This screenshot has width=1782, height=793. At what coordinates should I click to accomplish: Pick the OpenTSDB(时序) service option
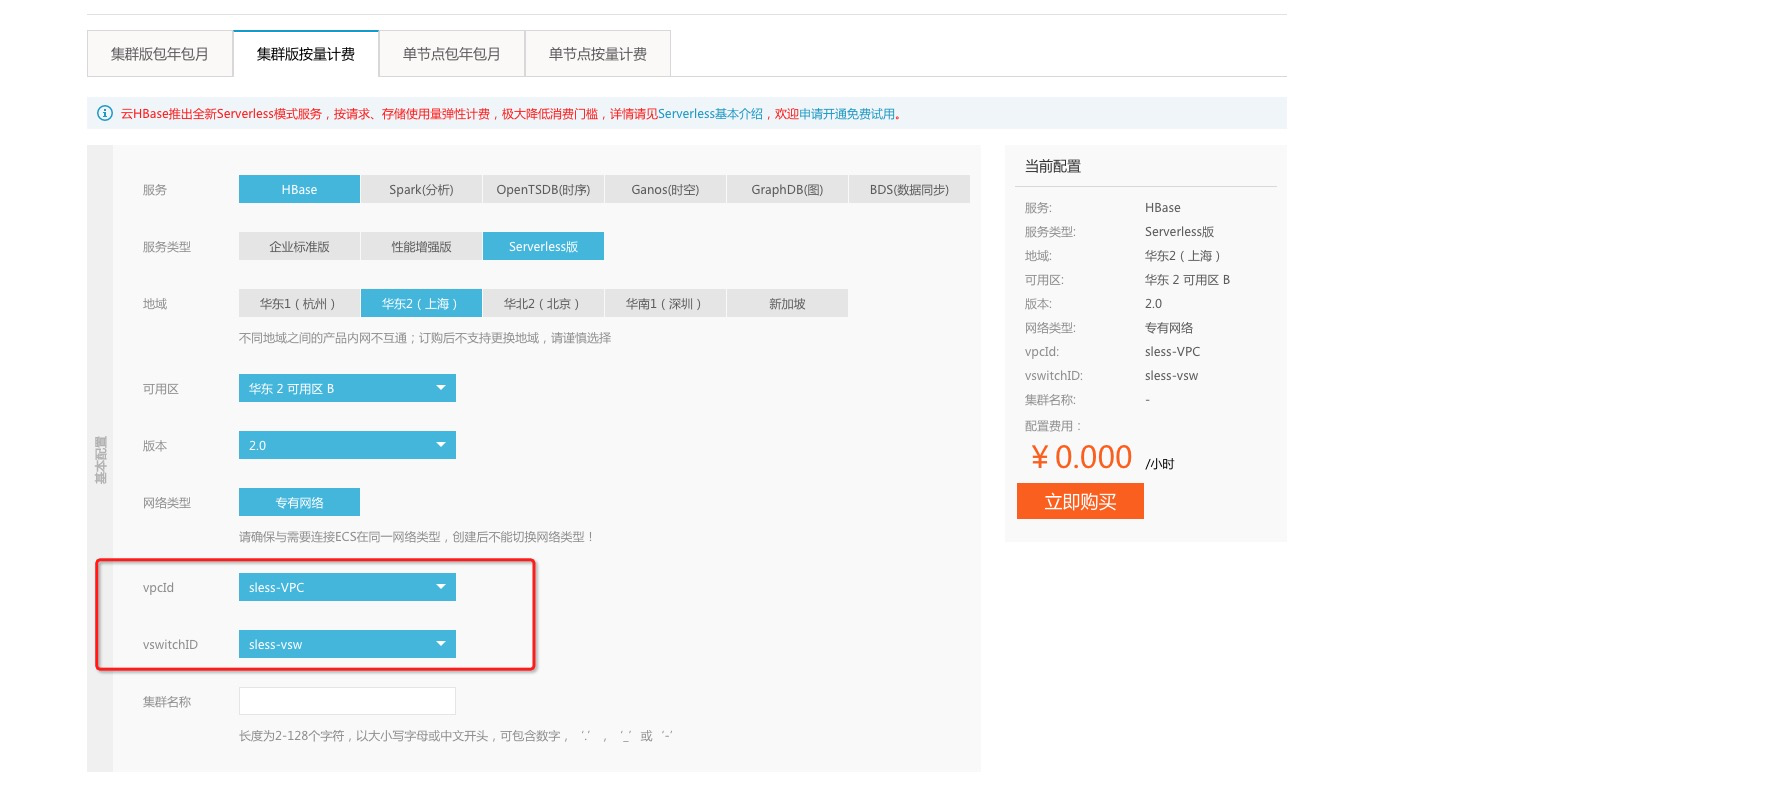[x=543, y=189]
